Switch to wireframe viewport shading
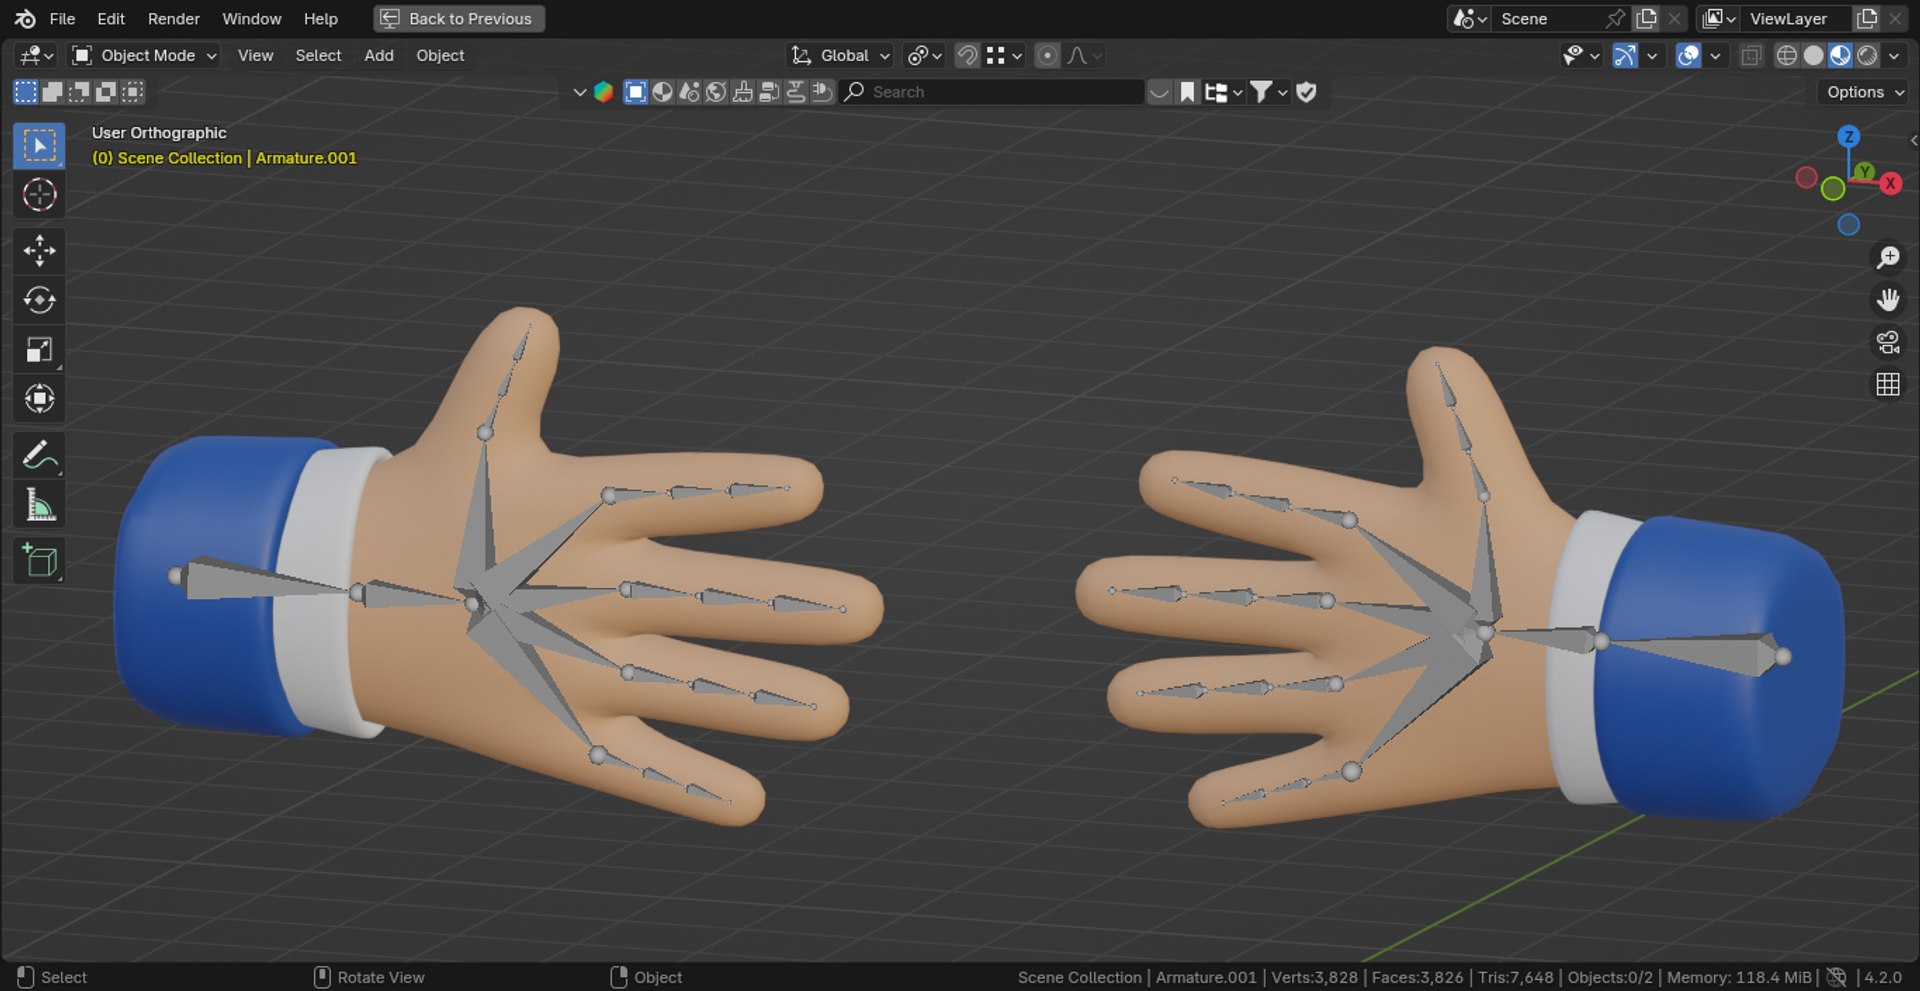 1786,56
